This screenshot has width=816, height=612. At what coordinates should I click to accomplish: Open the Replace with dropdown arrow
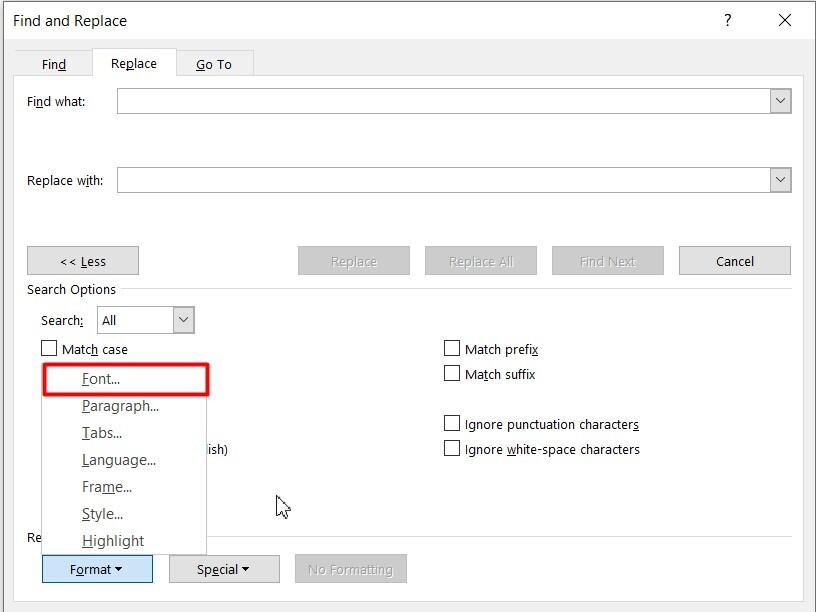point(780,180)
